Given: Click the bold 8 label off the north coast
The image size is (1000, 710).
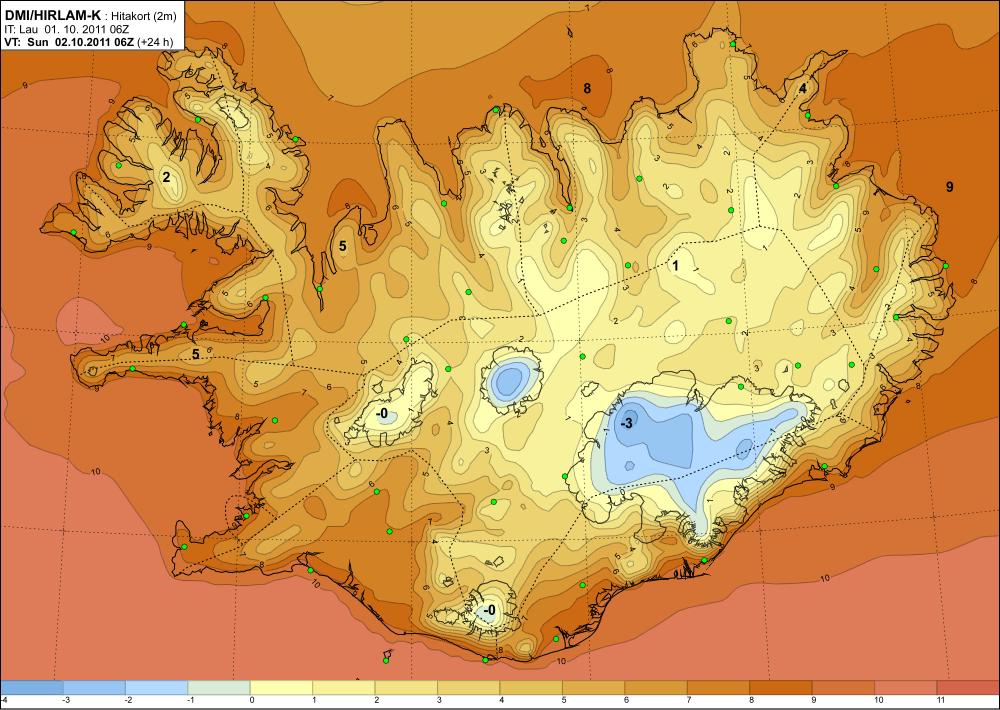Looking at the screenshot, I should [587, 89].
